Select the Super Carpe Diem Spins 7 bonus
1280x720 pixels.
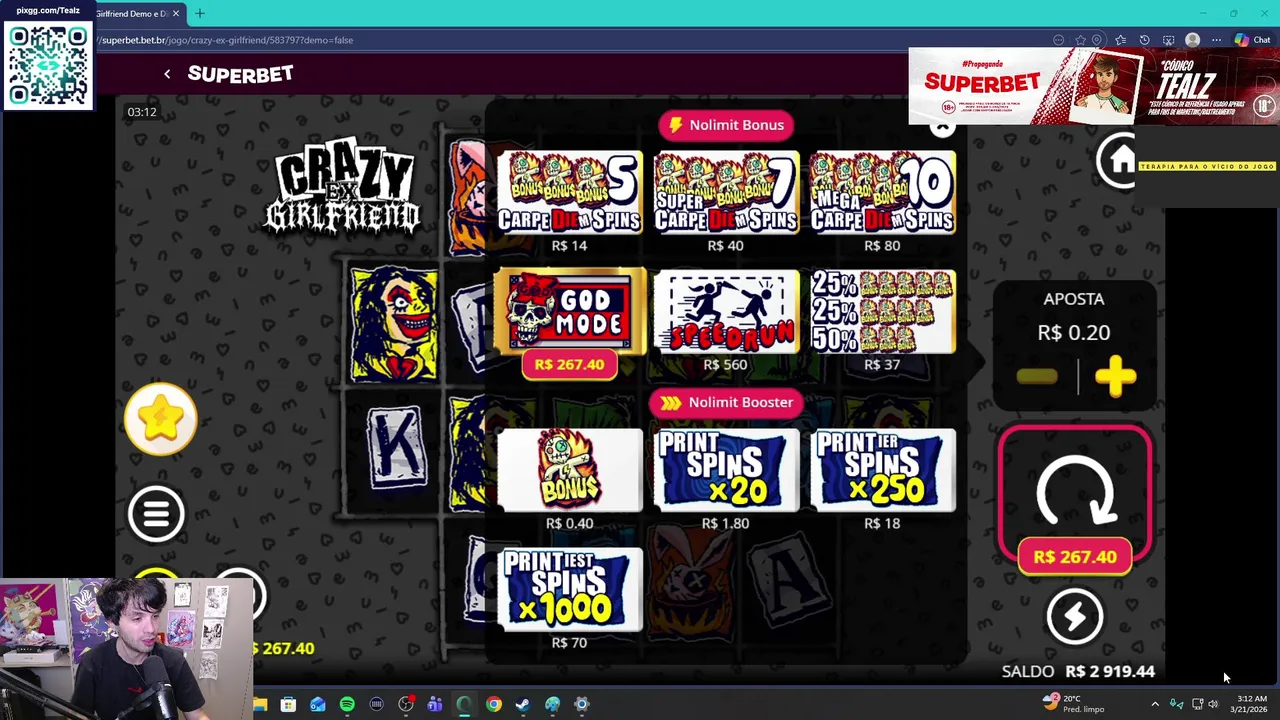tap(726, 194)
